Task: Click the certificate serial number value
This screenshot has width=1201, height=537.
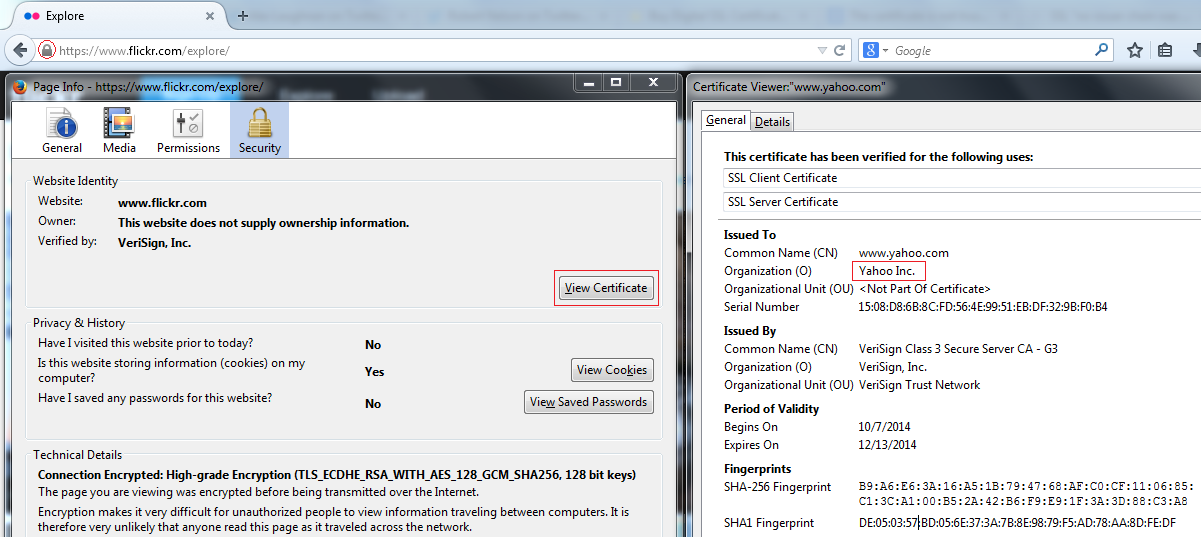Action: point(983,307)
